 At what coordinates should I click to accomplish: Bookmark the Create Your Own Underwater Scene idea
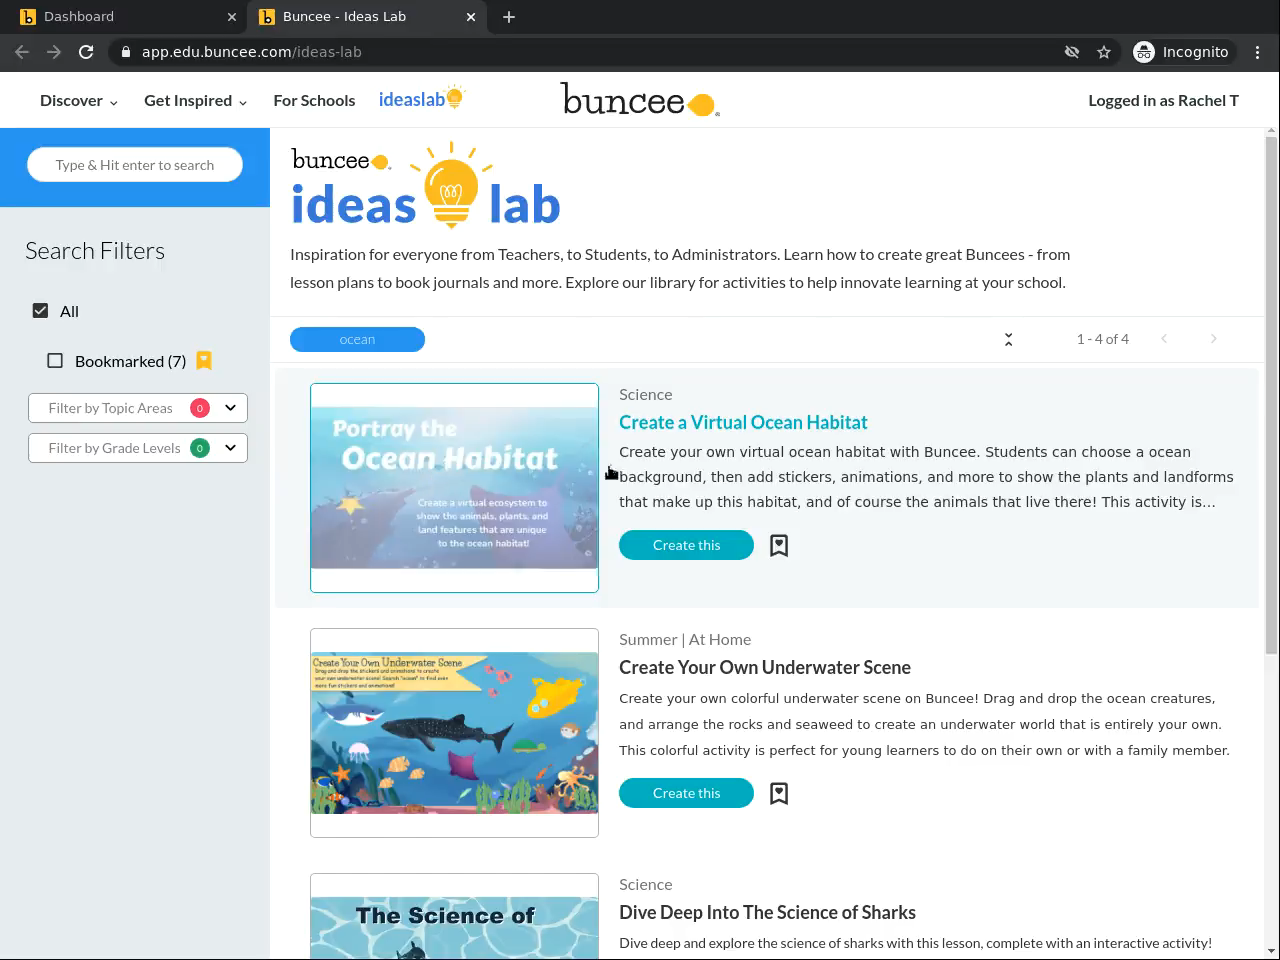coord(779,793)
